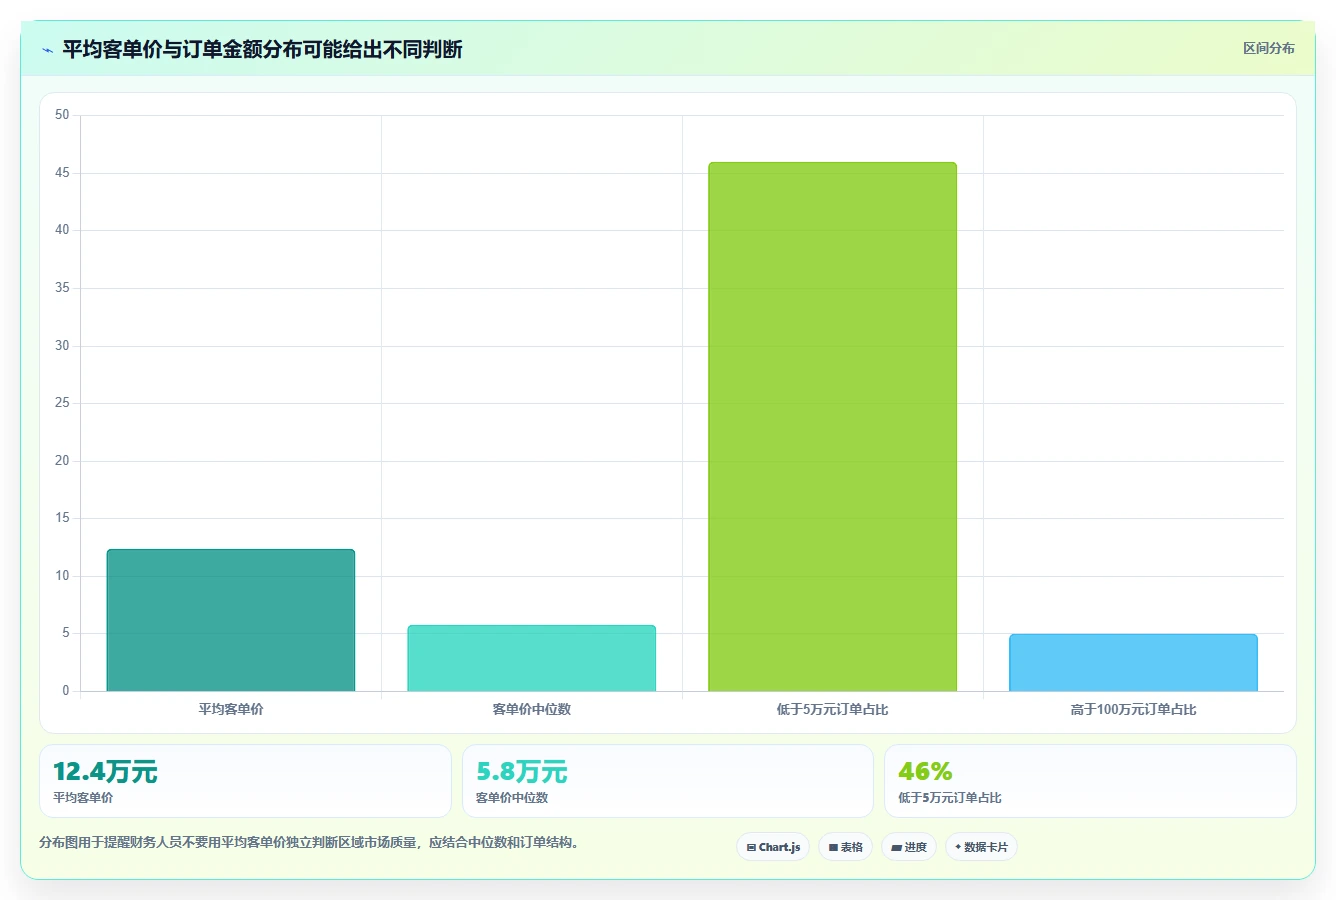Open the 5.8万元 客单价中位数 stat card
Image resolution: width=1336 pixels, height=900 pixels.
(x=668, y=781)
